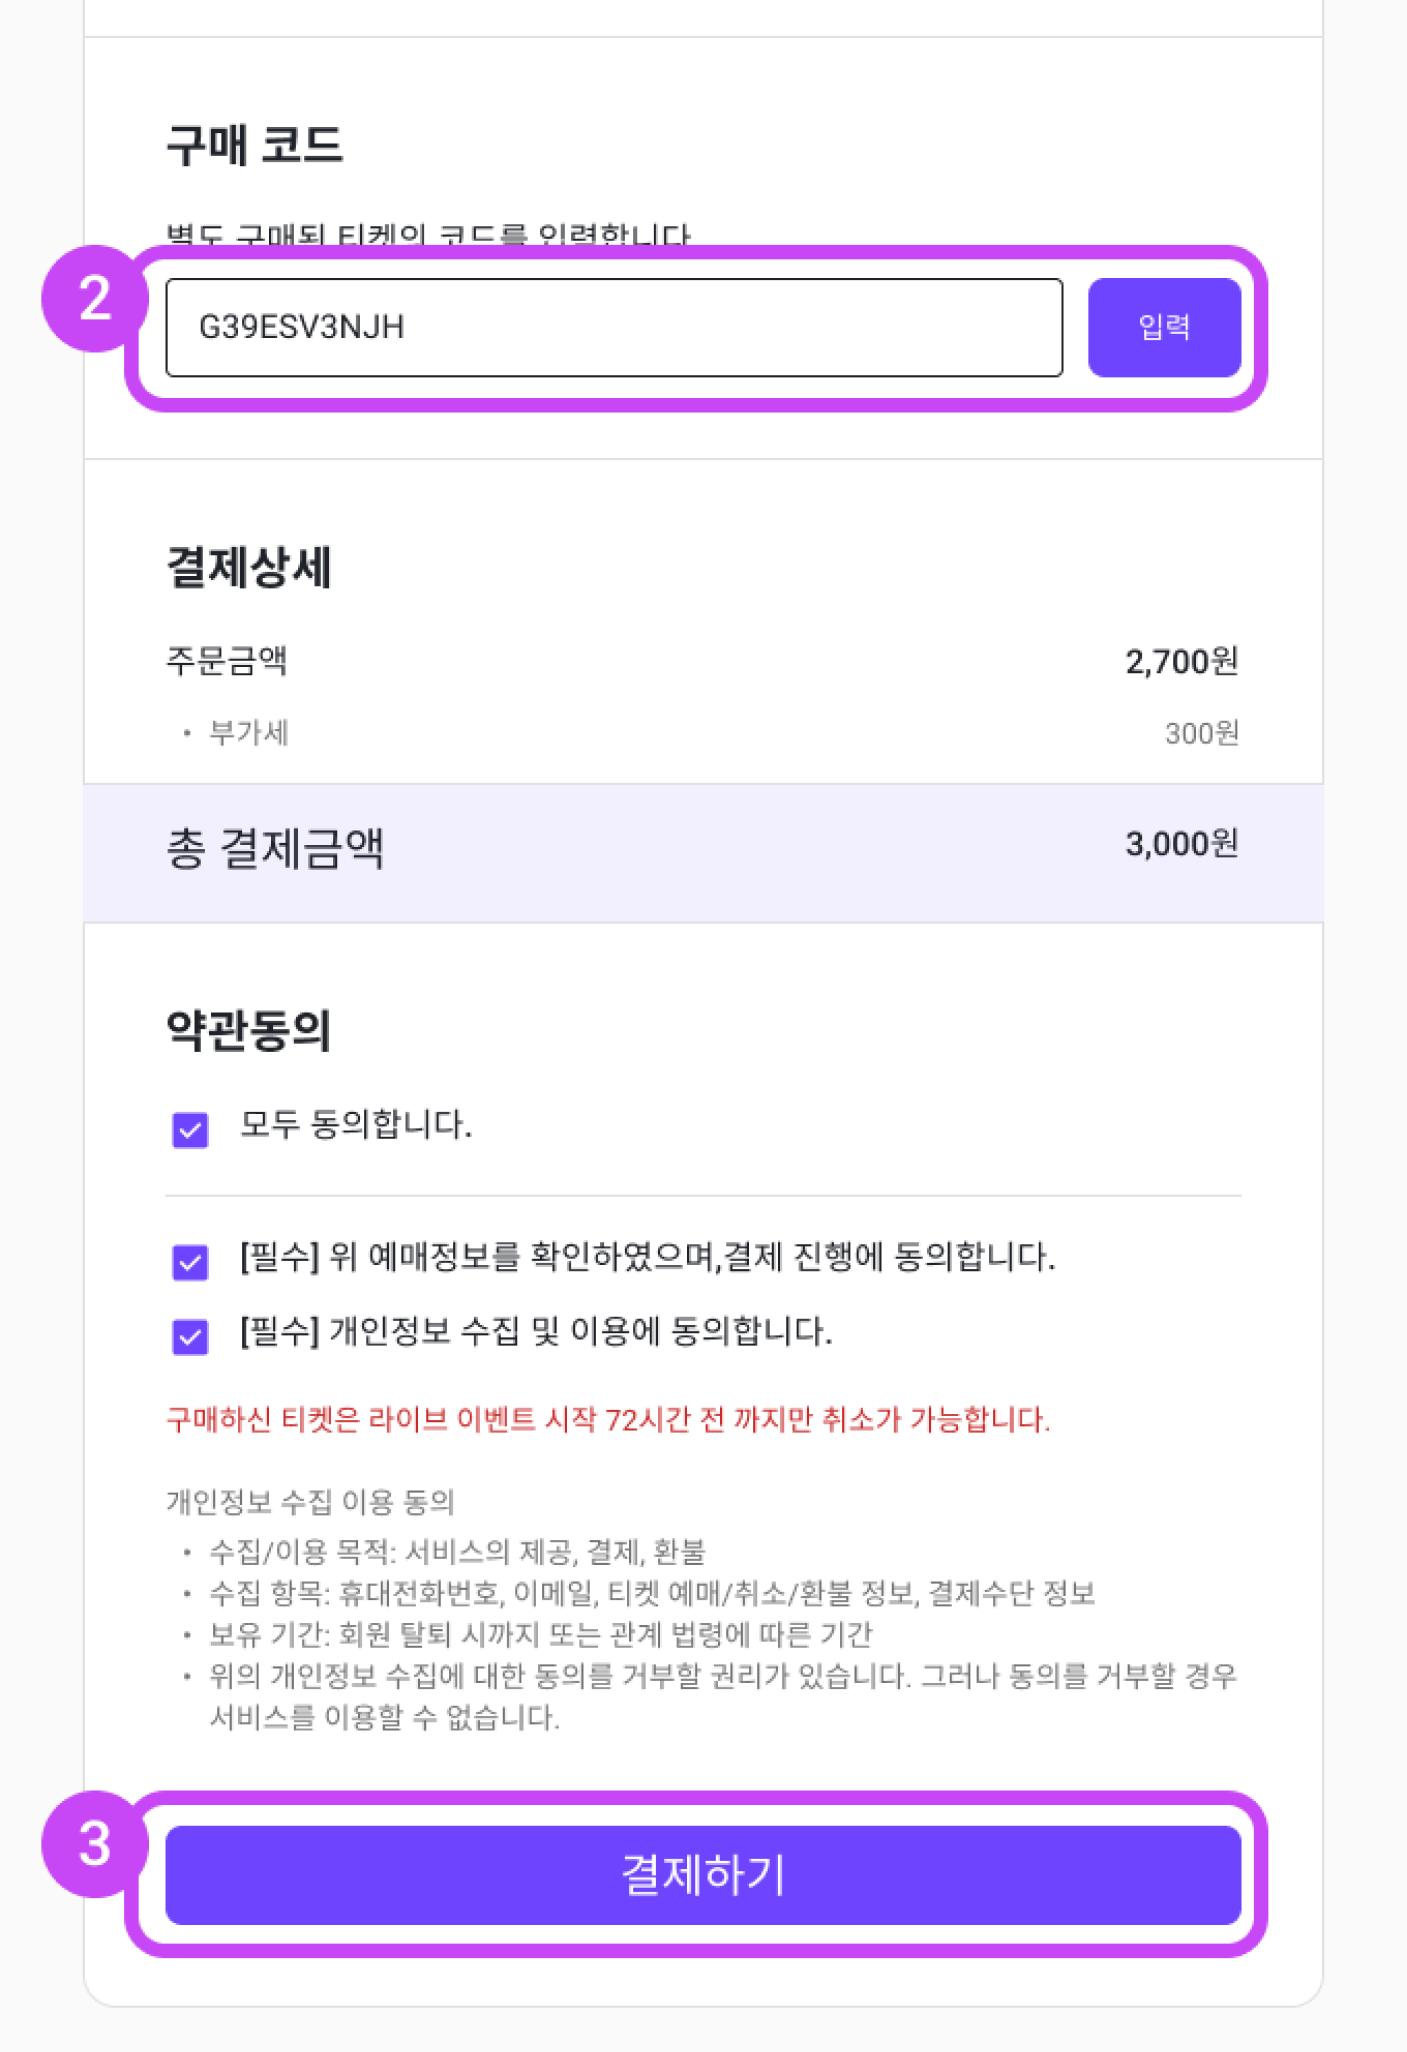Click the red 72시간 cancellation notice

tap(608, 1419)
